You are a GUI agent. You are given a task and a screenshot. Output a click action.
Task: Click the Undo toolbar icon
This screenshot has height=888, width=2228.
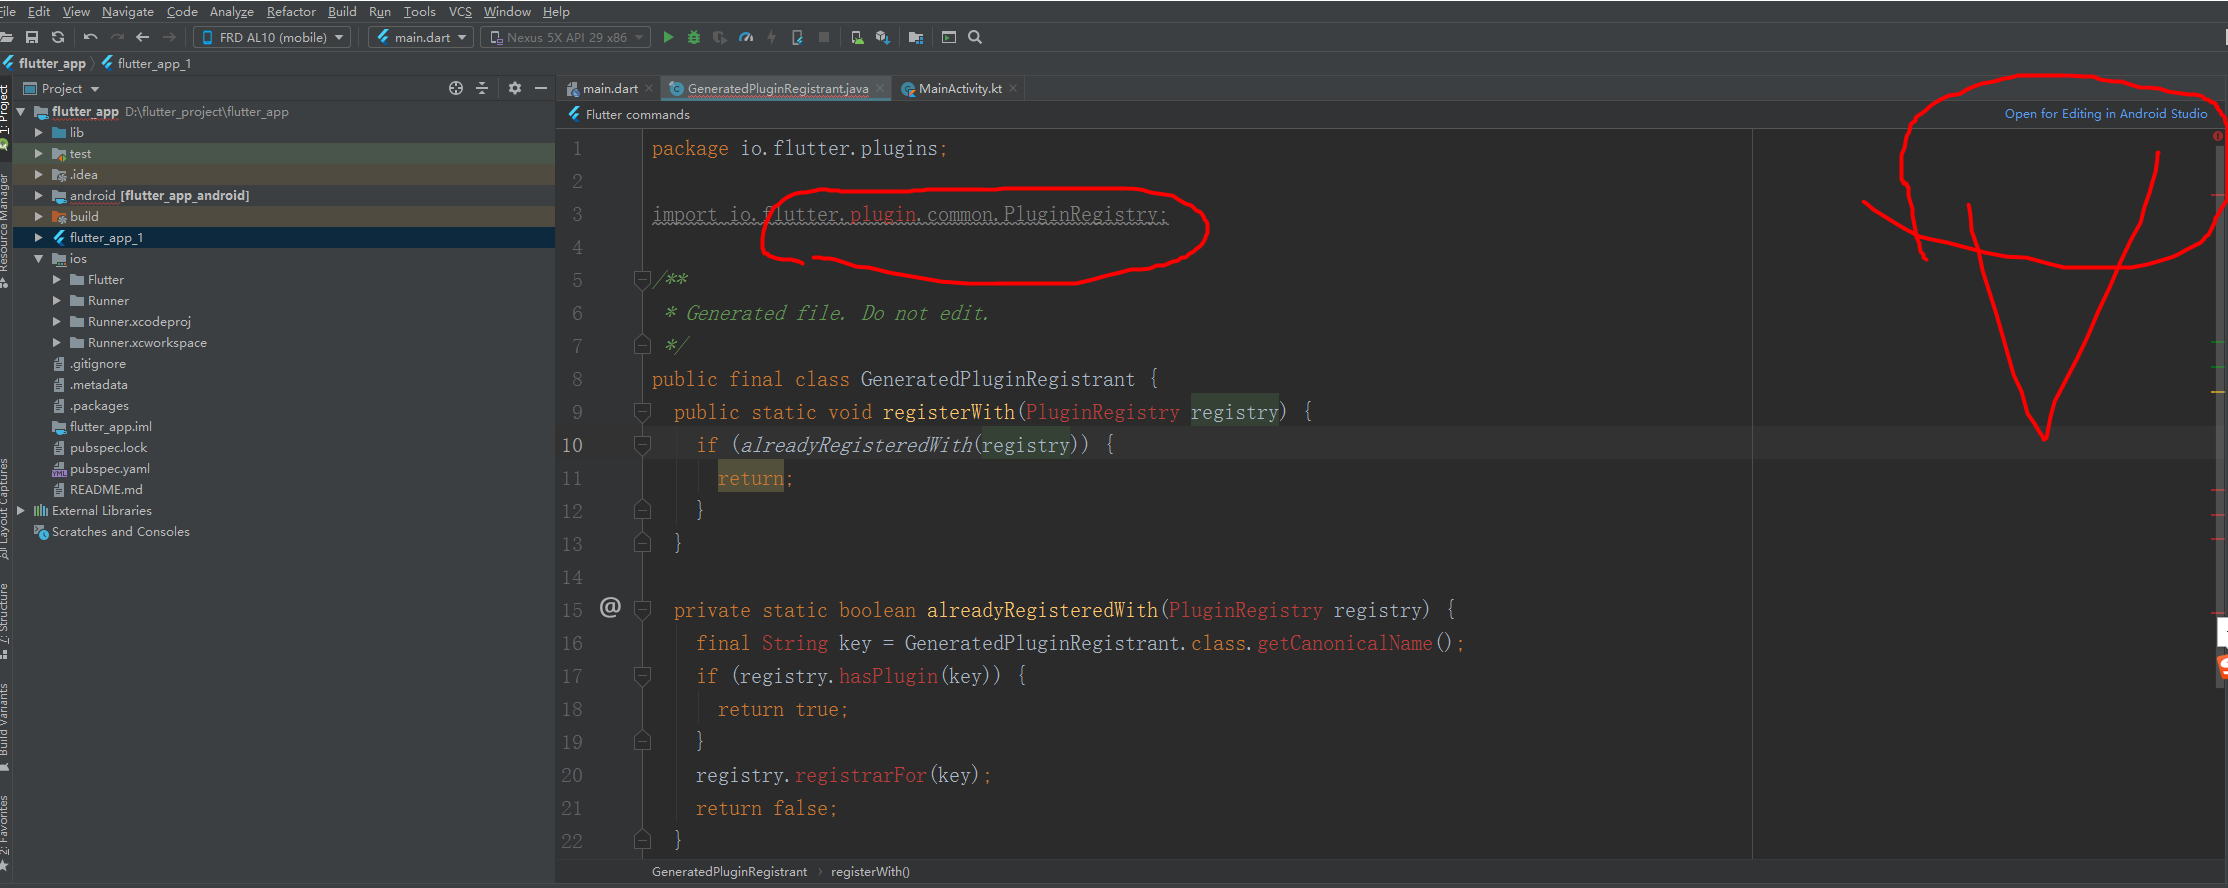coord(91,37)
